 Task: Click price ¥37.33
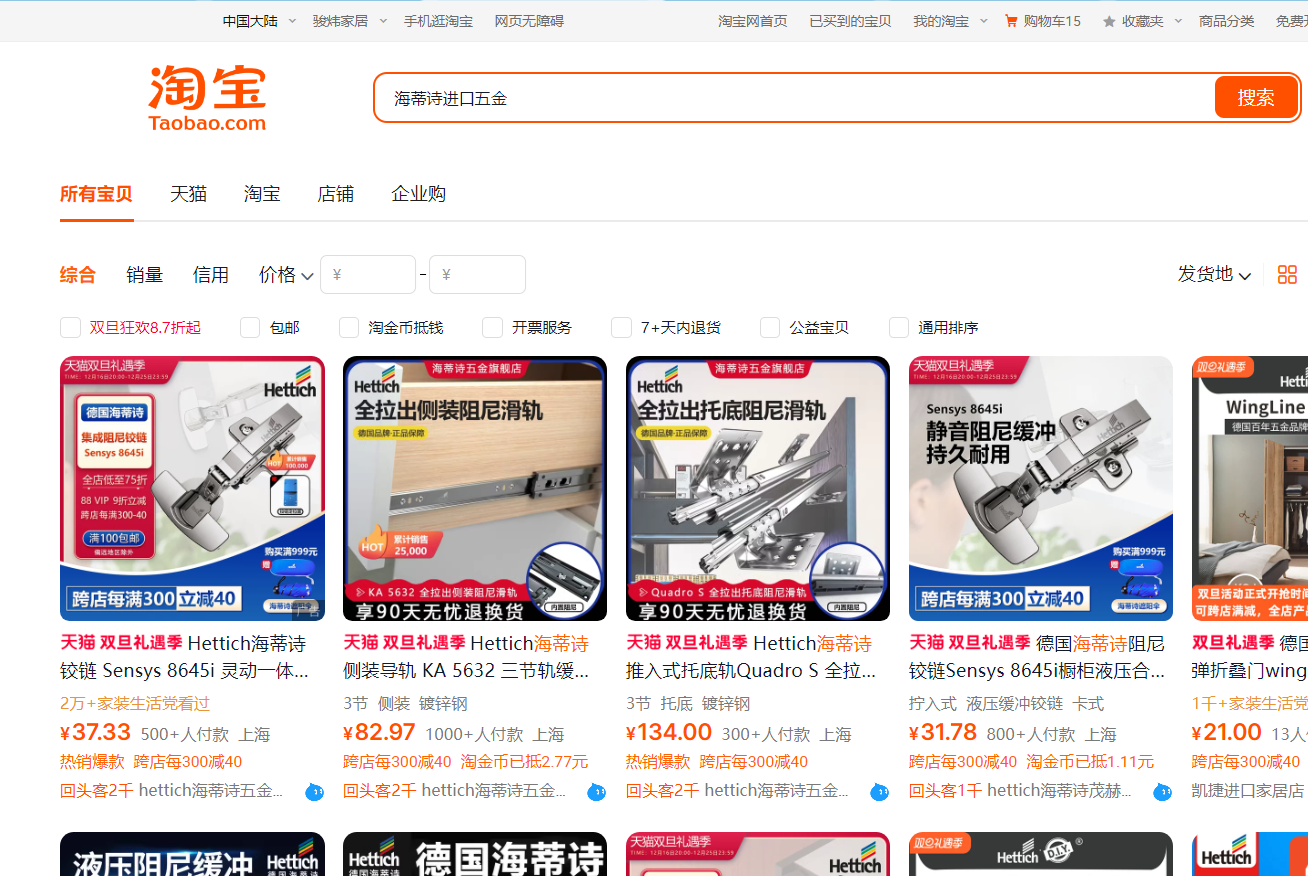[96, 732]
